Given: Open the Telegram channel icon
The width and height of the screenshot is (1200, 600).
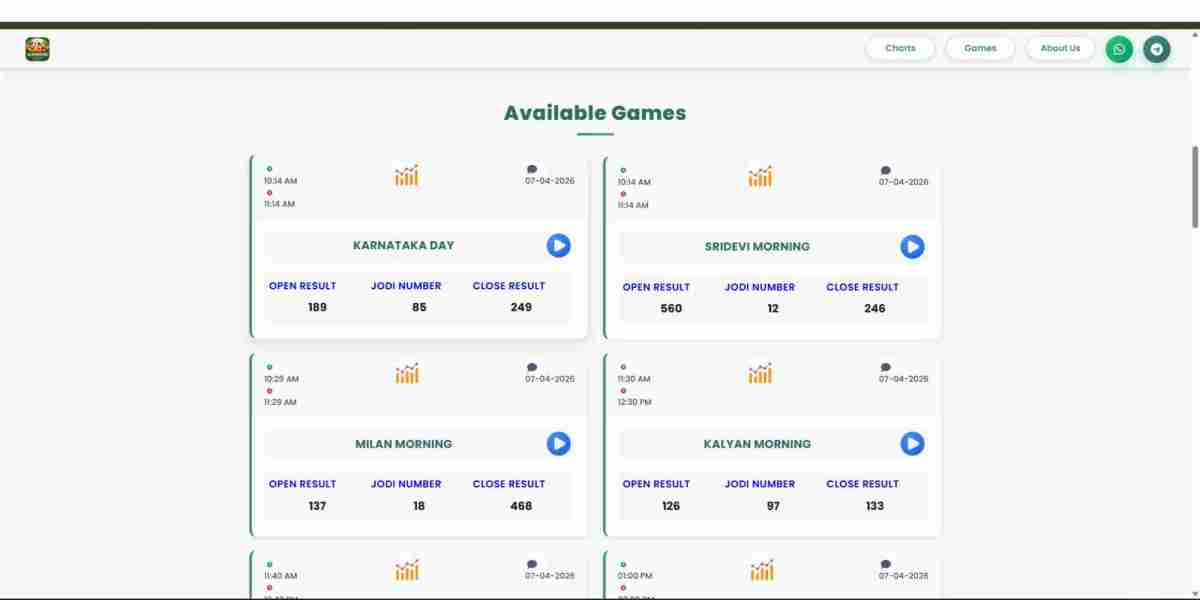Looking at the screenshot, I should coord(1157,49).
